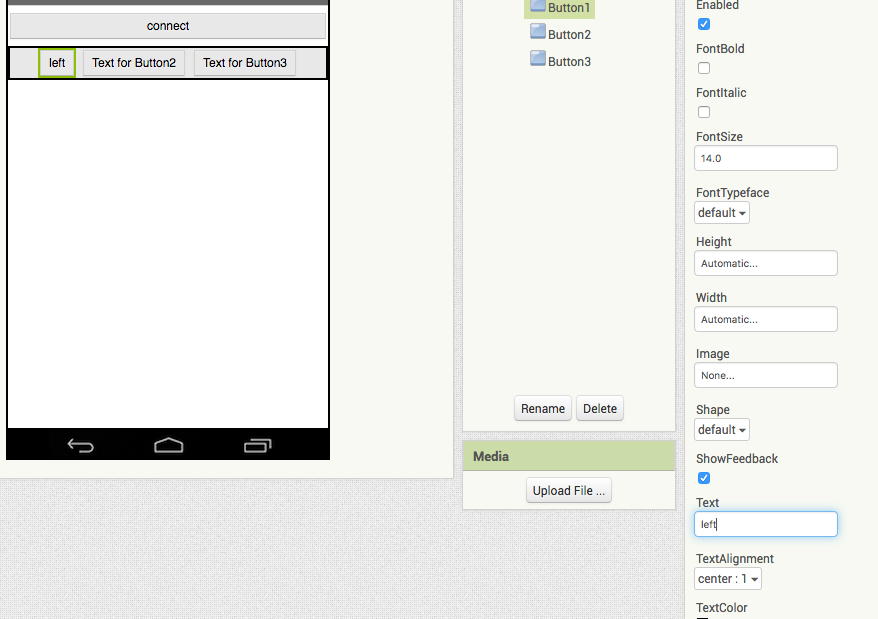
Task: Tap the Android back navigation icon
Action: tap(81, 445)
